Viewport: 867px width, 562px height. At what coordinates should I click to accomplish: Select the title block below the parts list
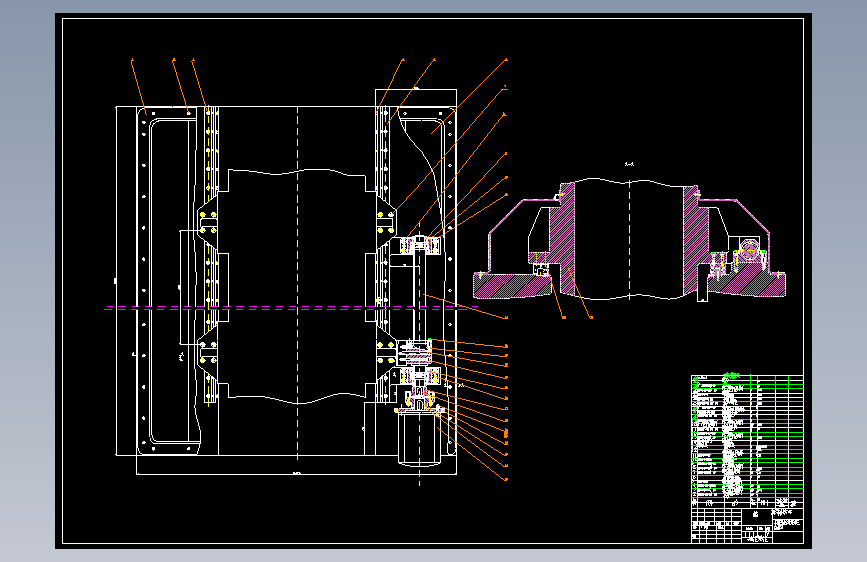click(747, 525)
